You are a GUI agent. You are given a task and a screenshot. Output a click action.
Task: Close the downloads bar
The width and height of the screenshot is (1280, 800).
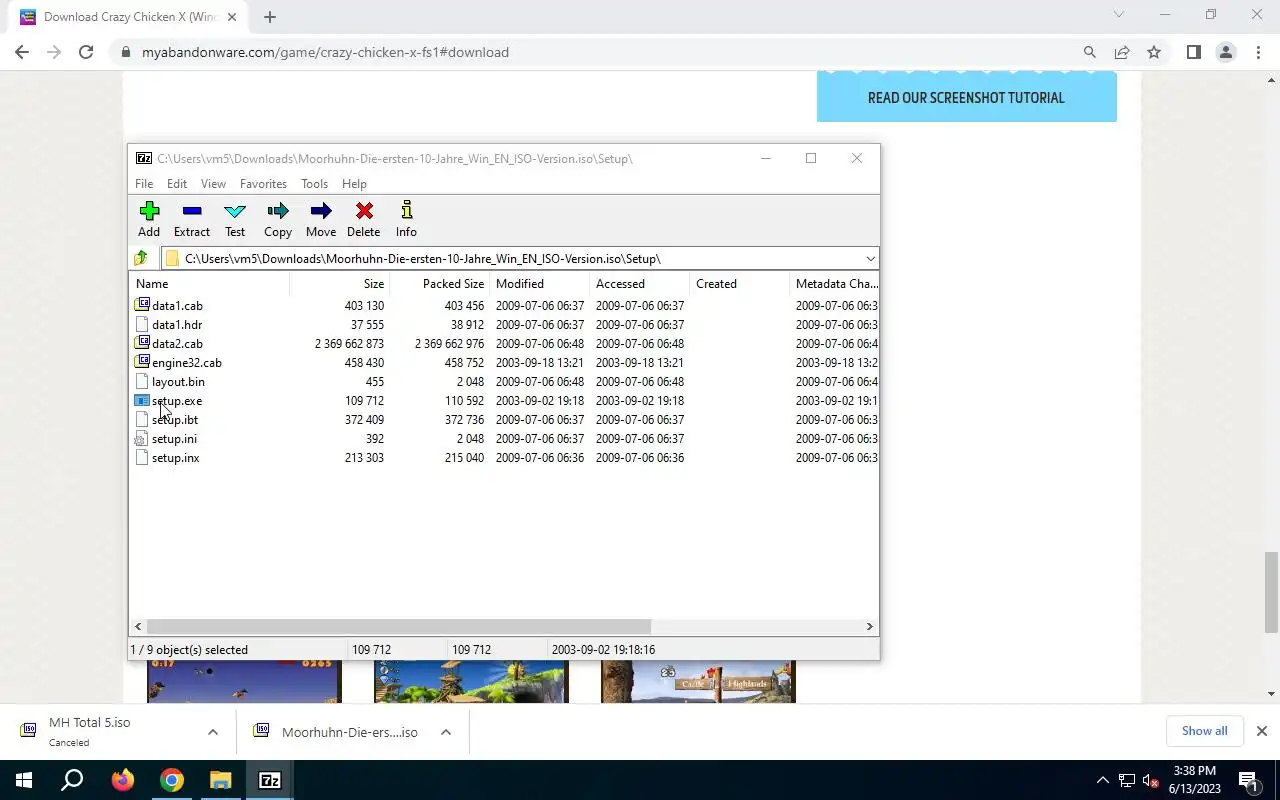(x=1261, y=731)
